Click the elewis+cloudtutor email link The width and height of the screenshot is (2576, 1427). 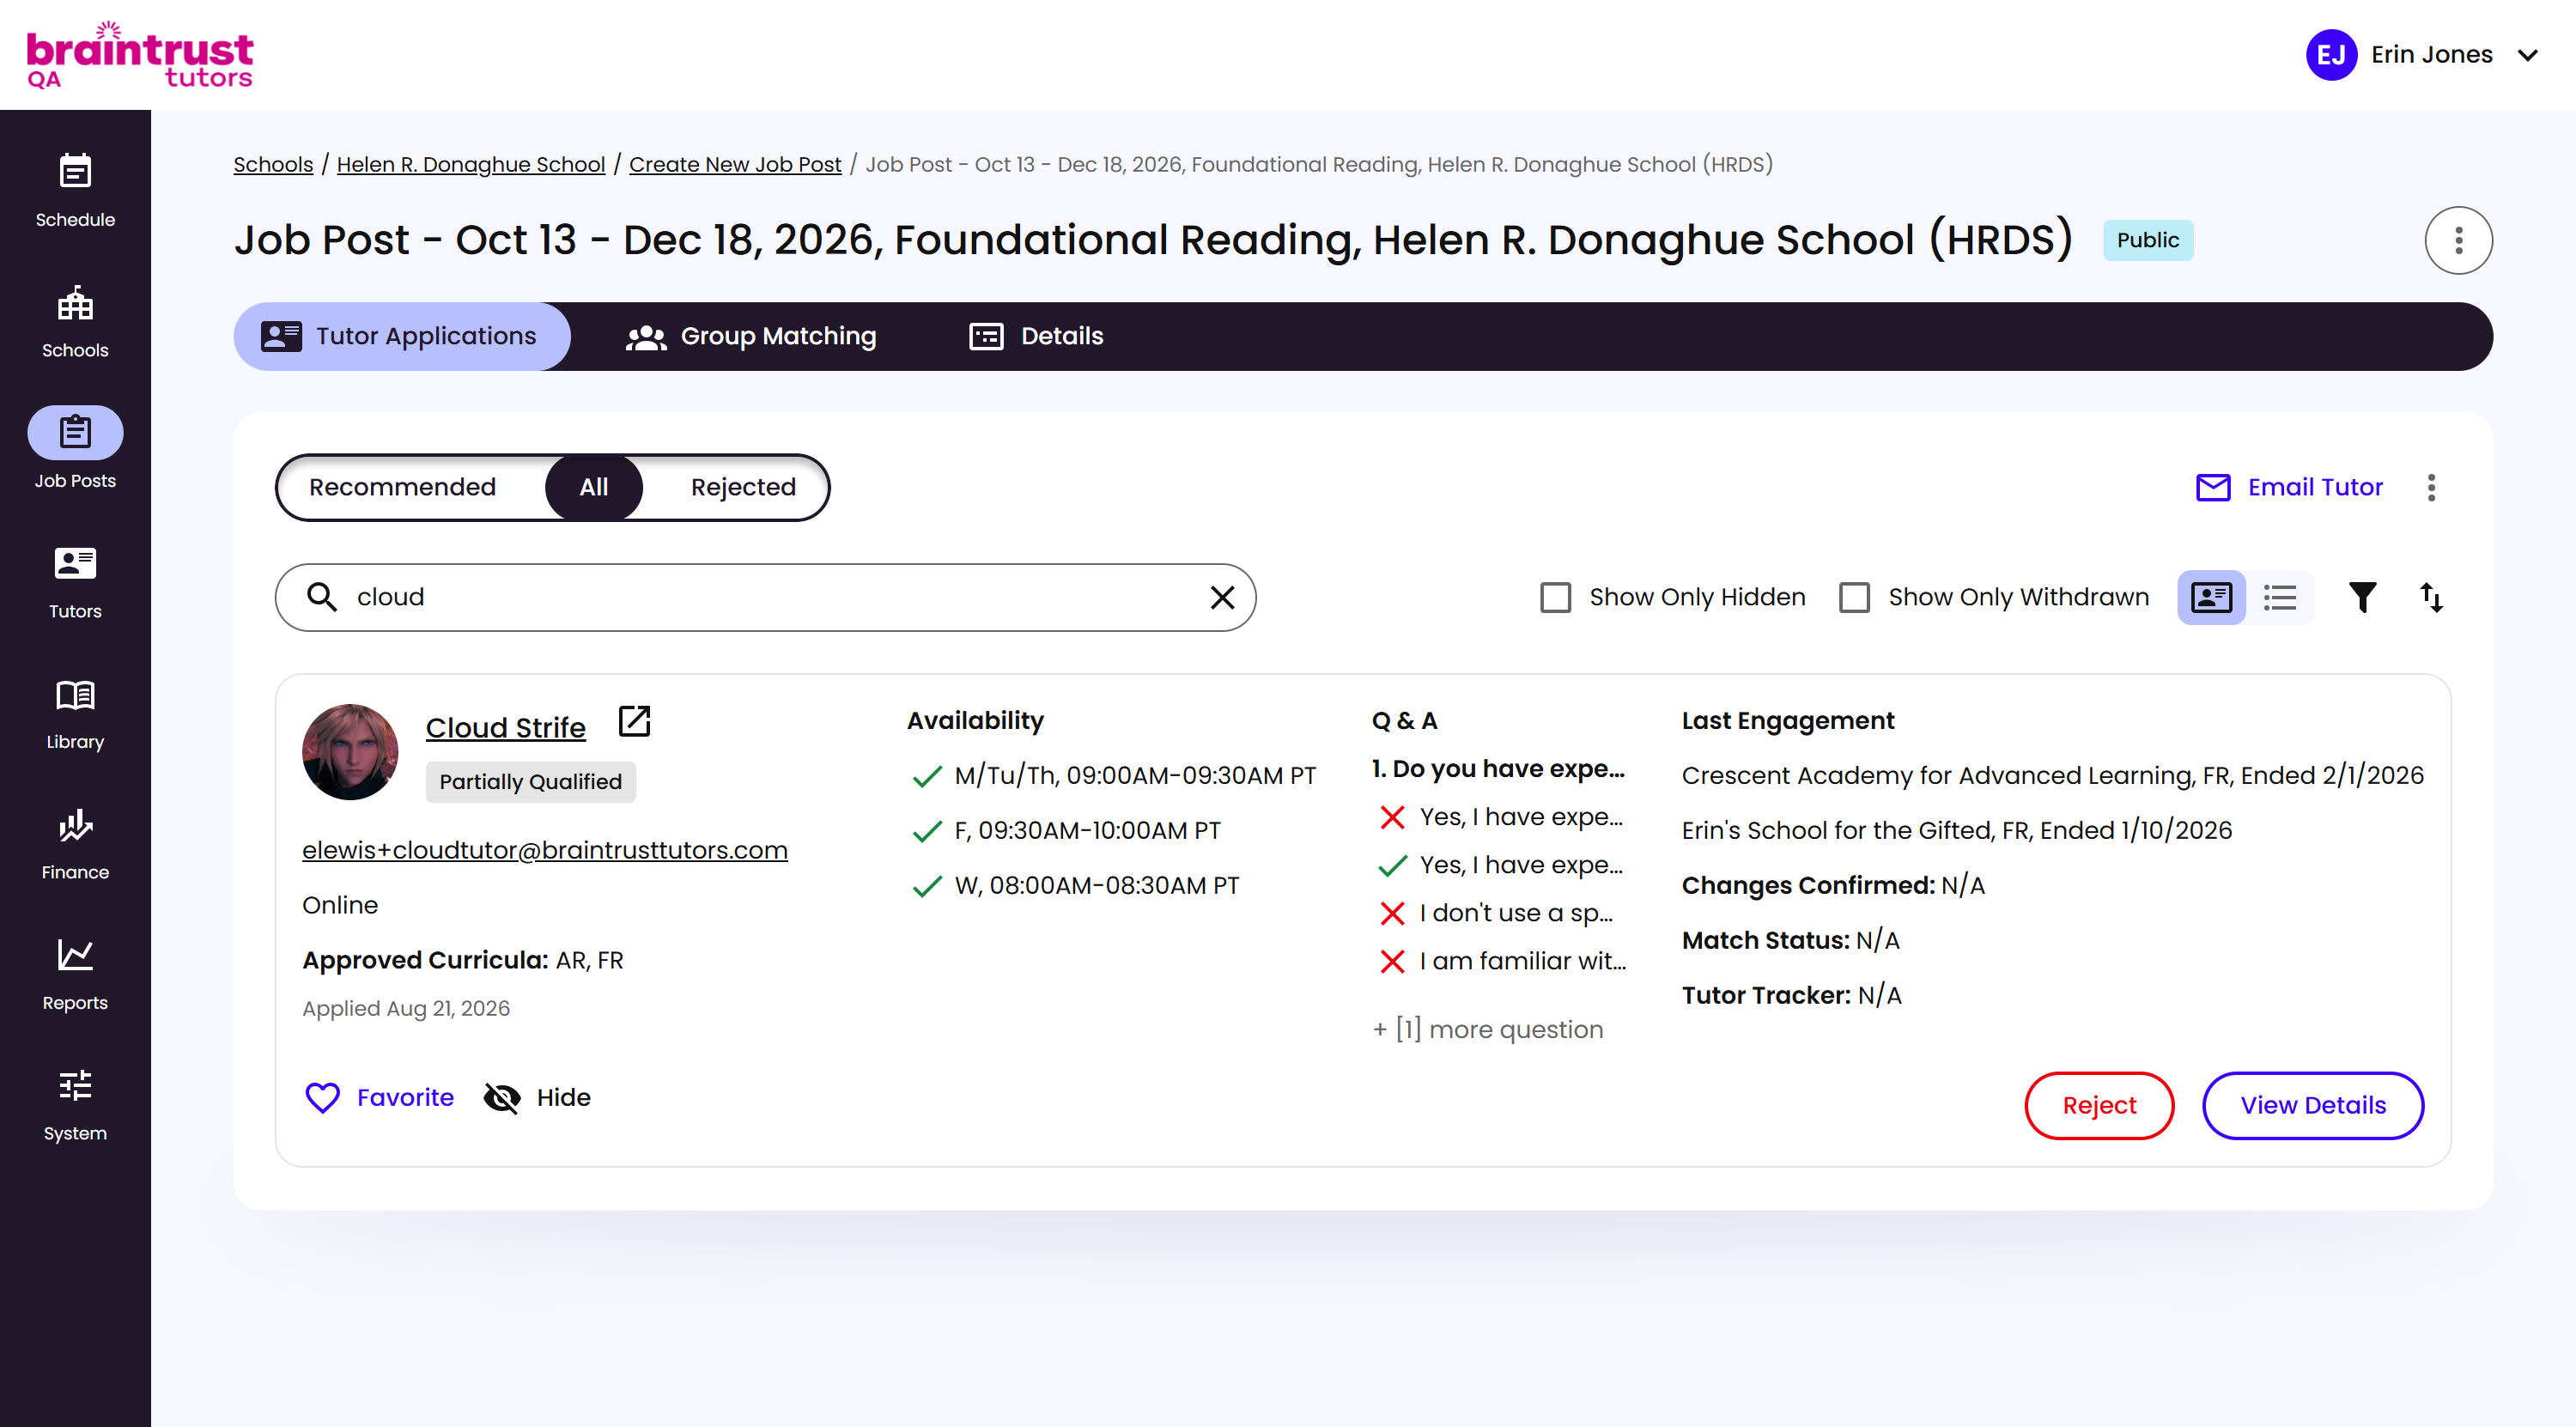[545, 850]
